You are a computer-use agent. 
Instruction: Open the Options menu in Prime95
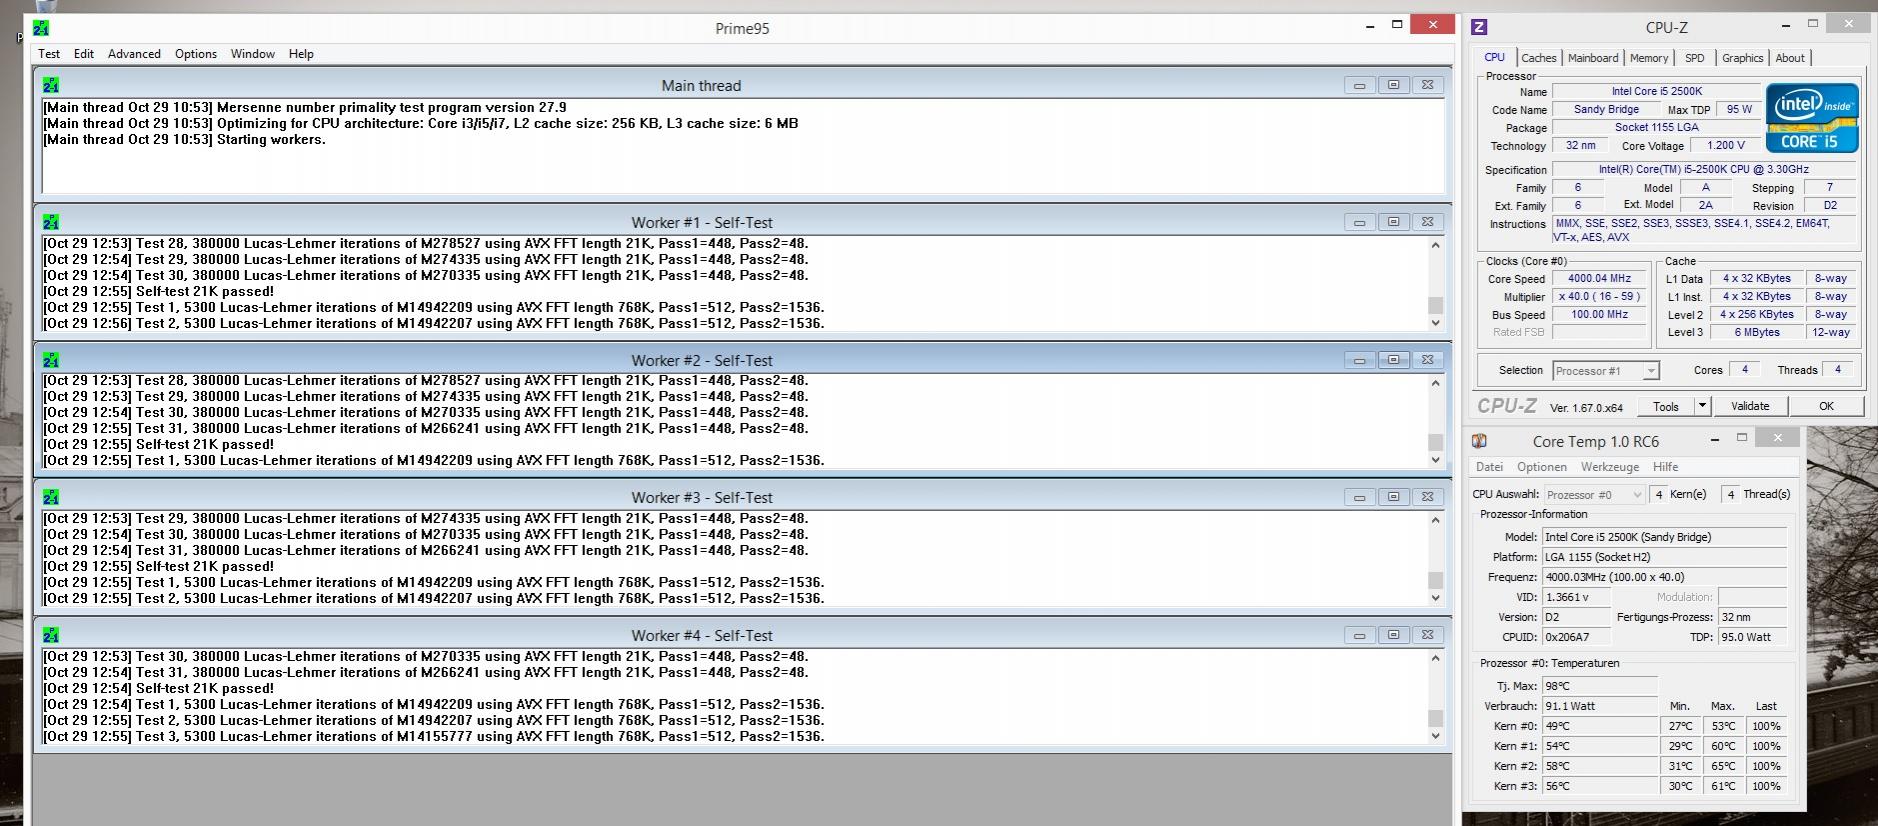pyautogui.click(x=196, y=54)
